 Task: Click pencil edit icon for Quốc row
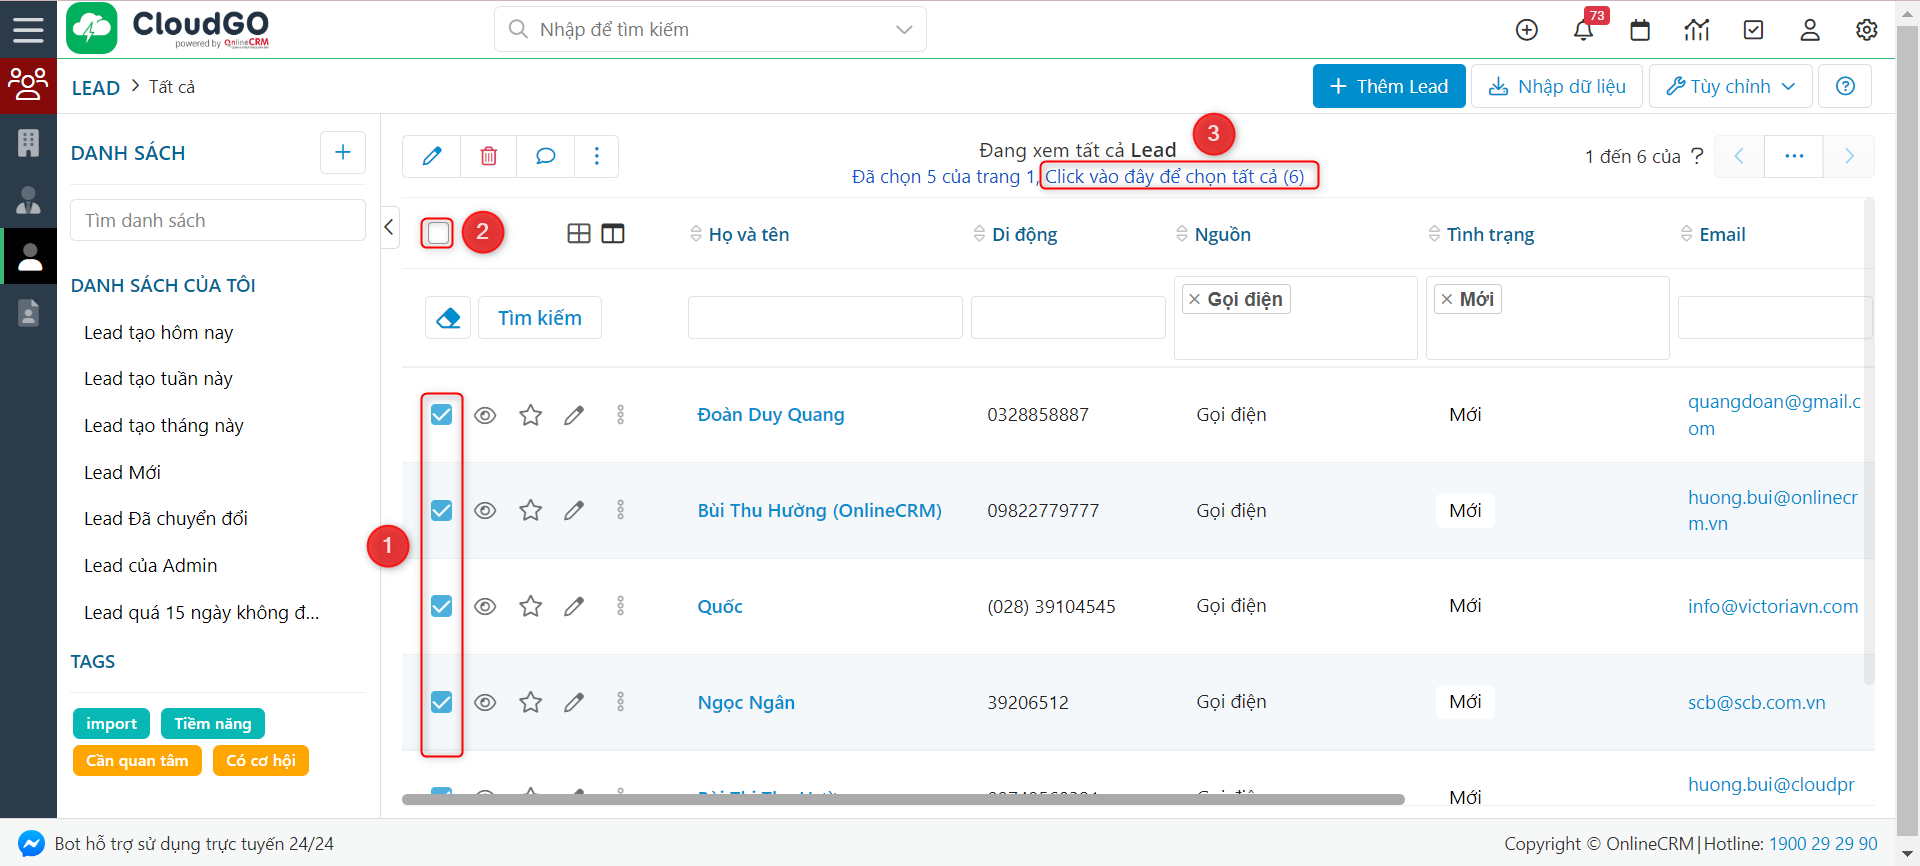[x=574, y=606]
